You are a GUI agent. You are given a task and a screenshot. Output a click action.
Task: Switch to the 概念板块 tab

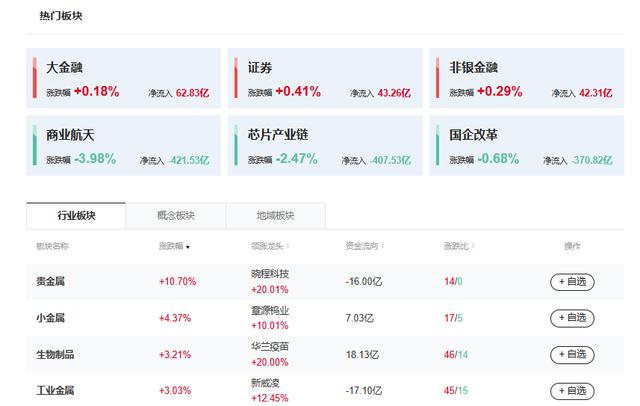coord(176,215)
